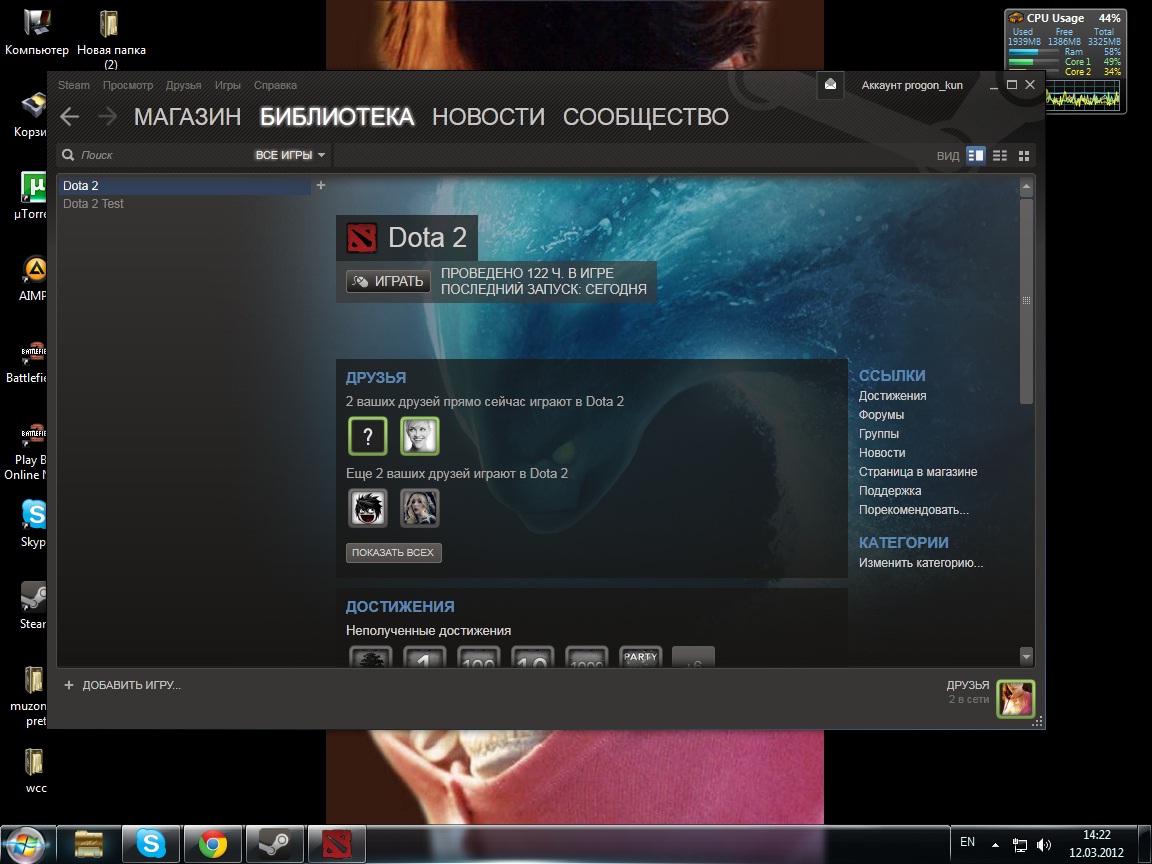Go to the БИБЛИОТЕКА tab
The width and height of the screenshot is (1152, 864).
pyautogui.click(x=337, y=117)
